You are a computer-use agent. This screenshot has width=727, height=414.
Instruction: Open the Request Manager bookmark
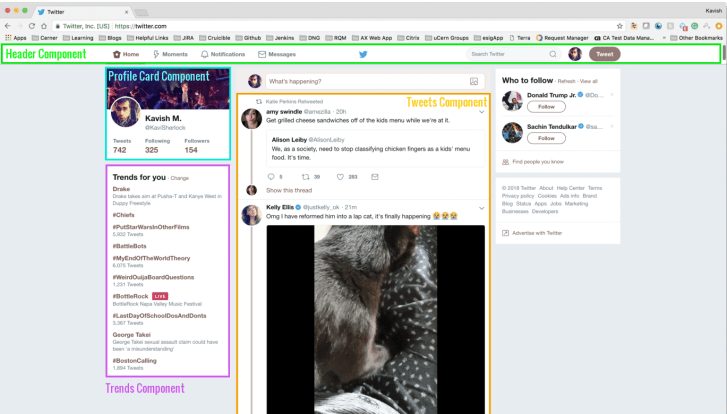(x=562, y=38)
